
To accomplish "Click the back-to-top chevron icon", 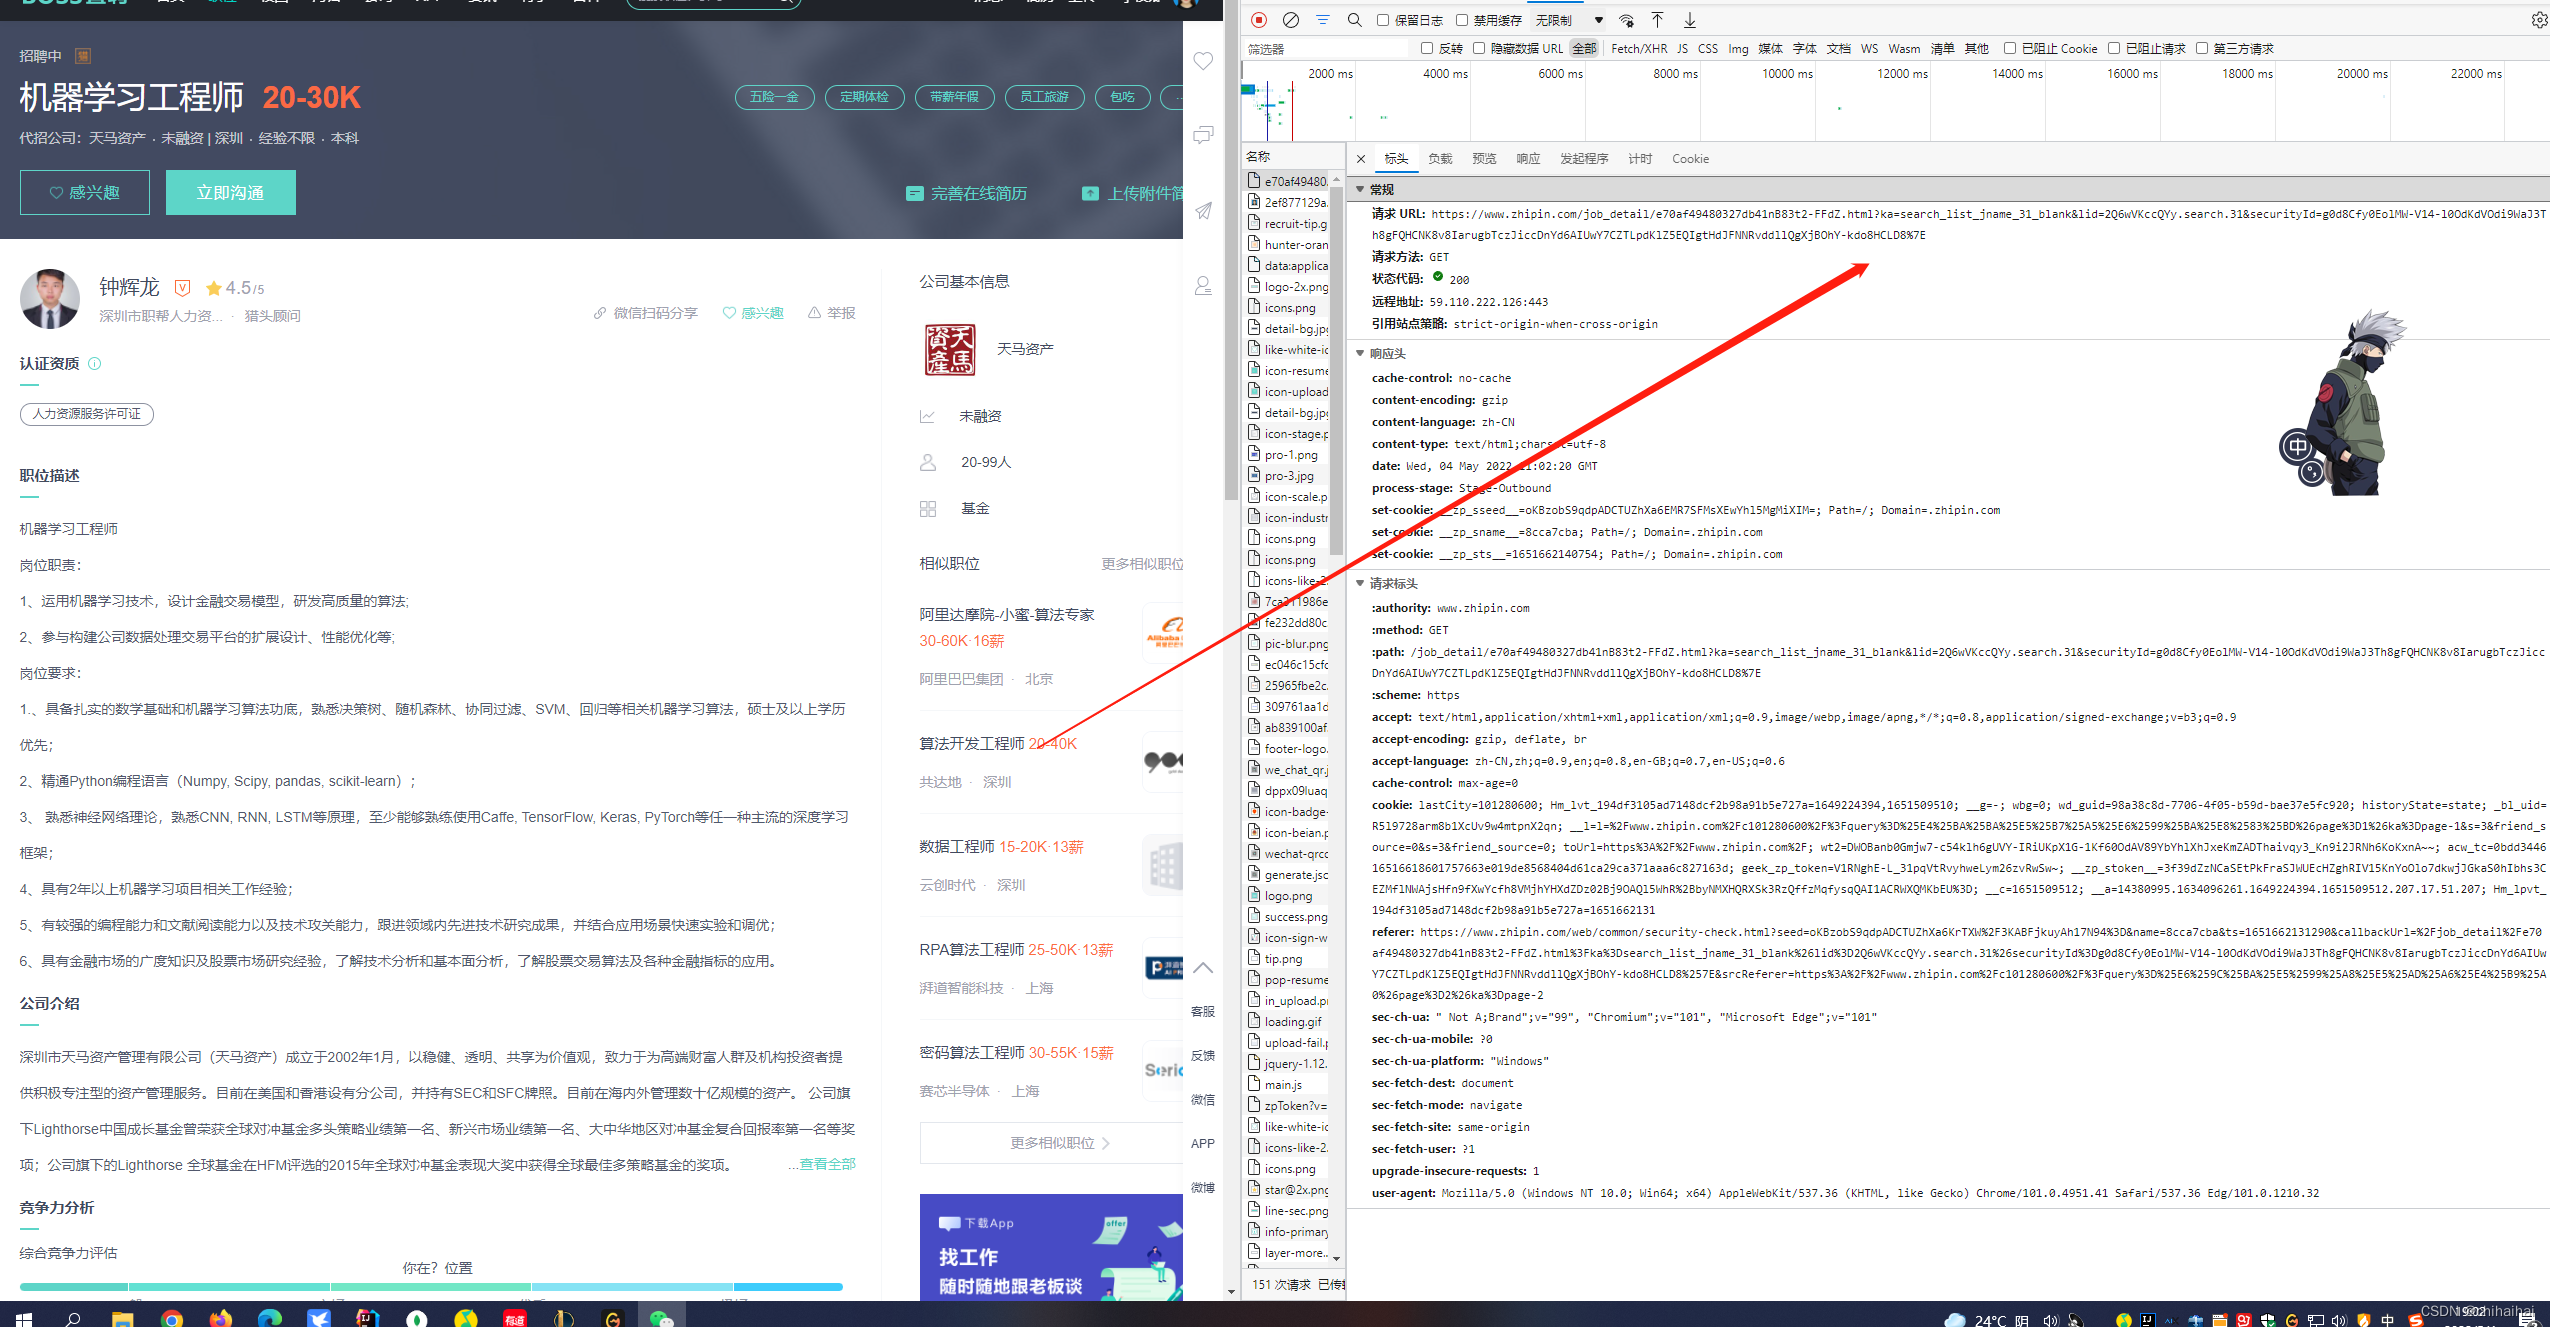I will (x=1203, y=967).
